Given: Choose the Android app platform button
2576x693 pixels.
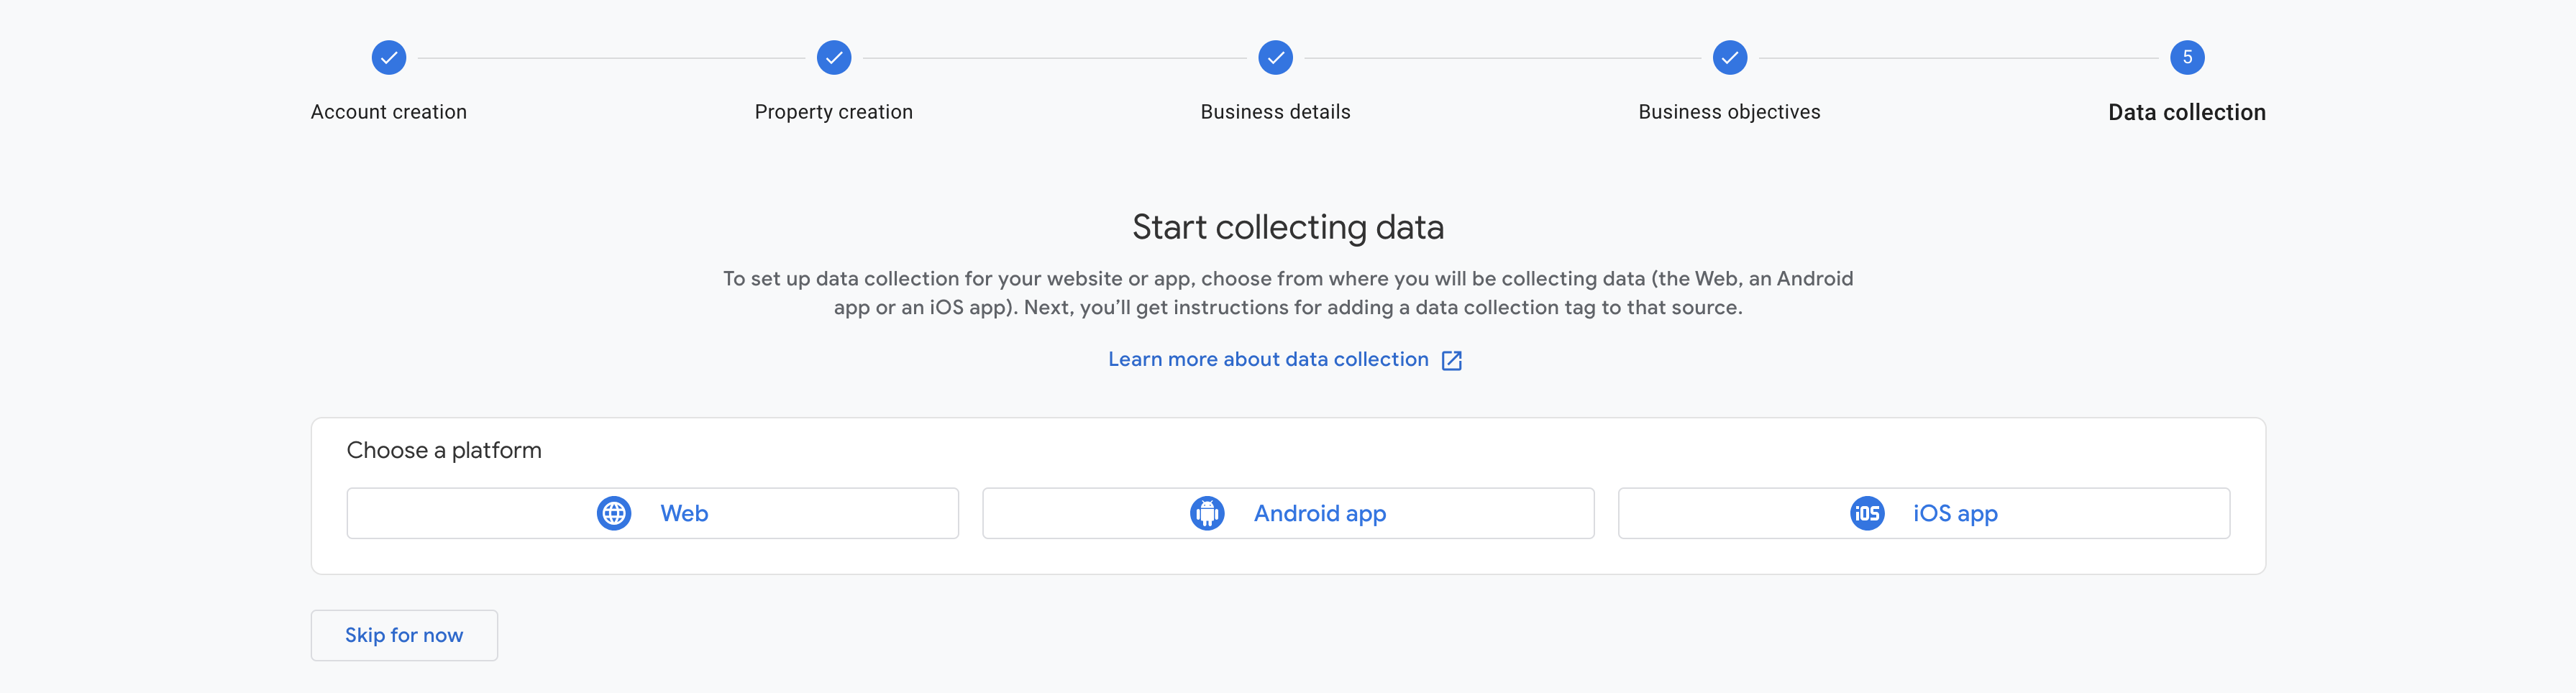Looking at the screenshot, I should pos(1288,513).
